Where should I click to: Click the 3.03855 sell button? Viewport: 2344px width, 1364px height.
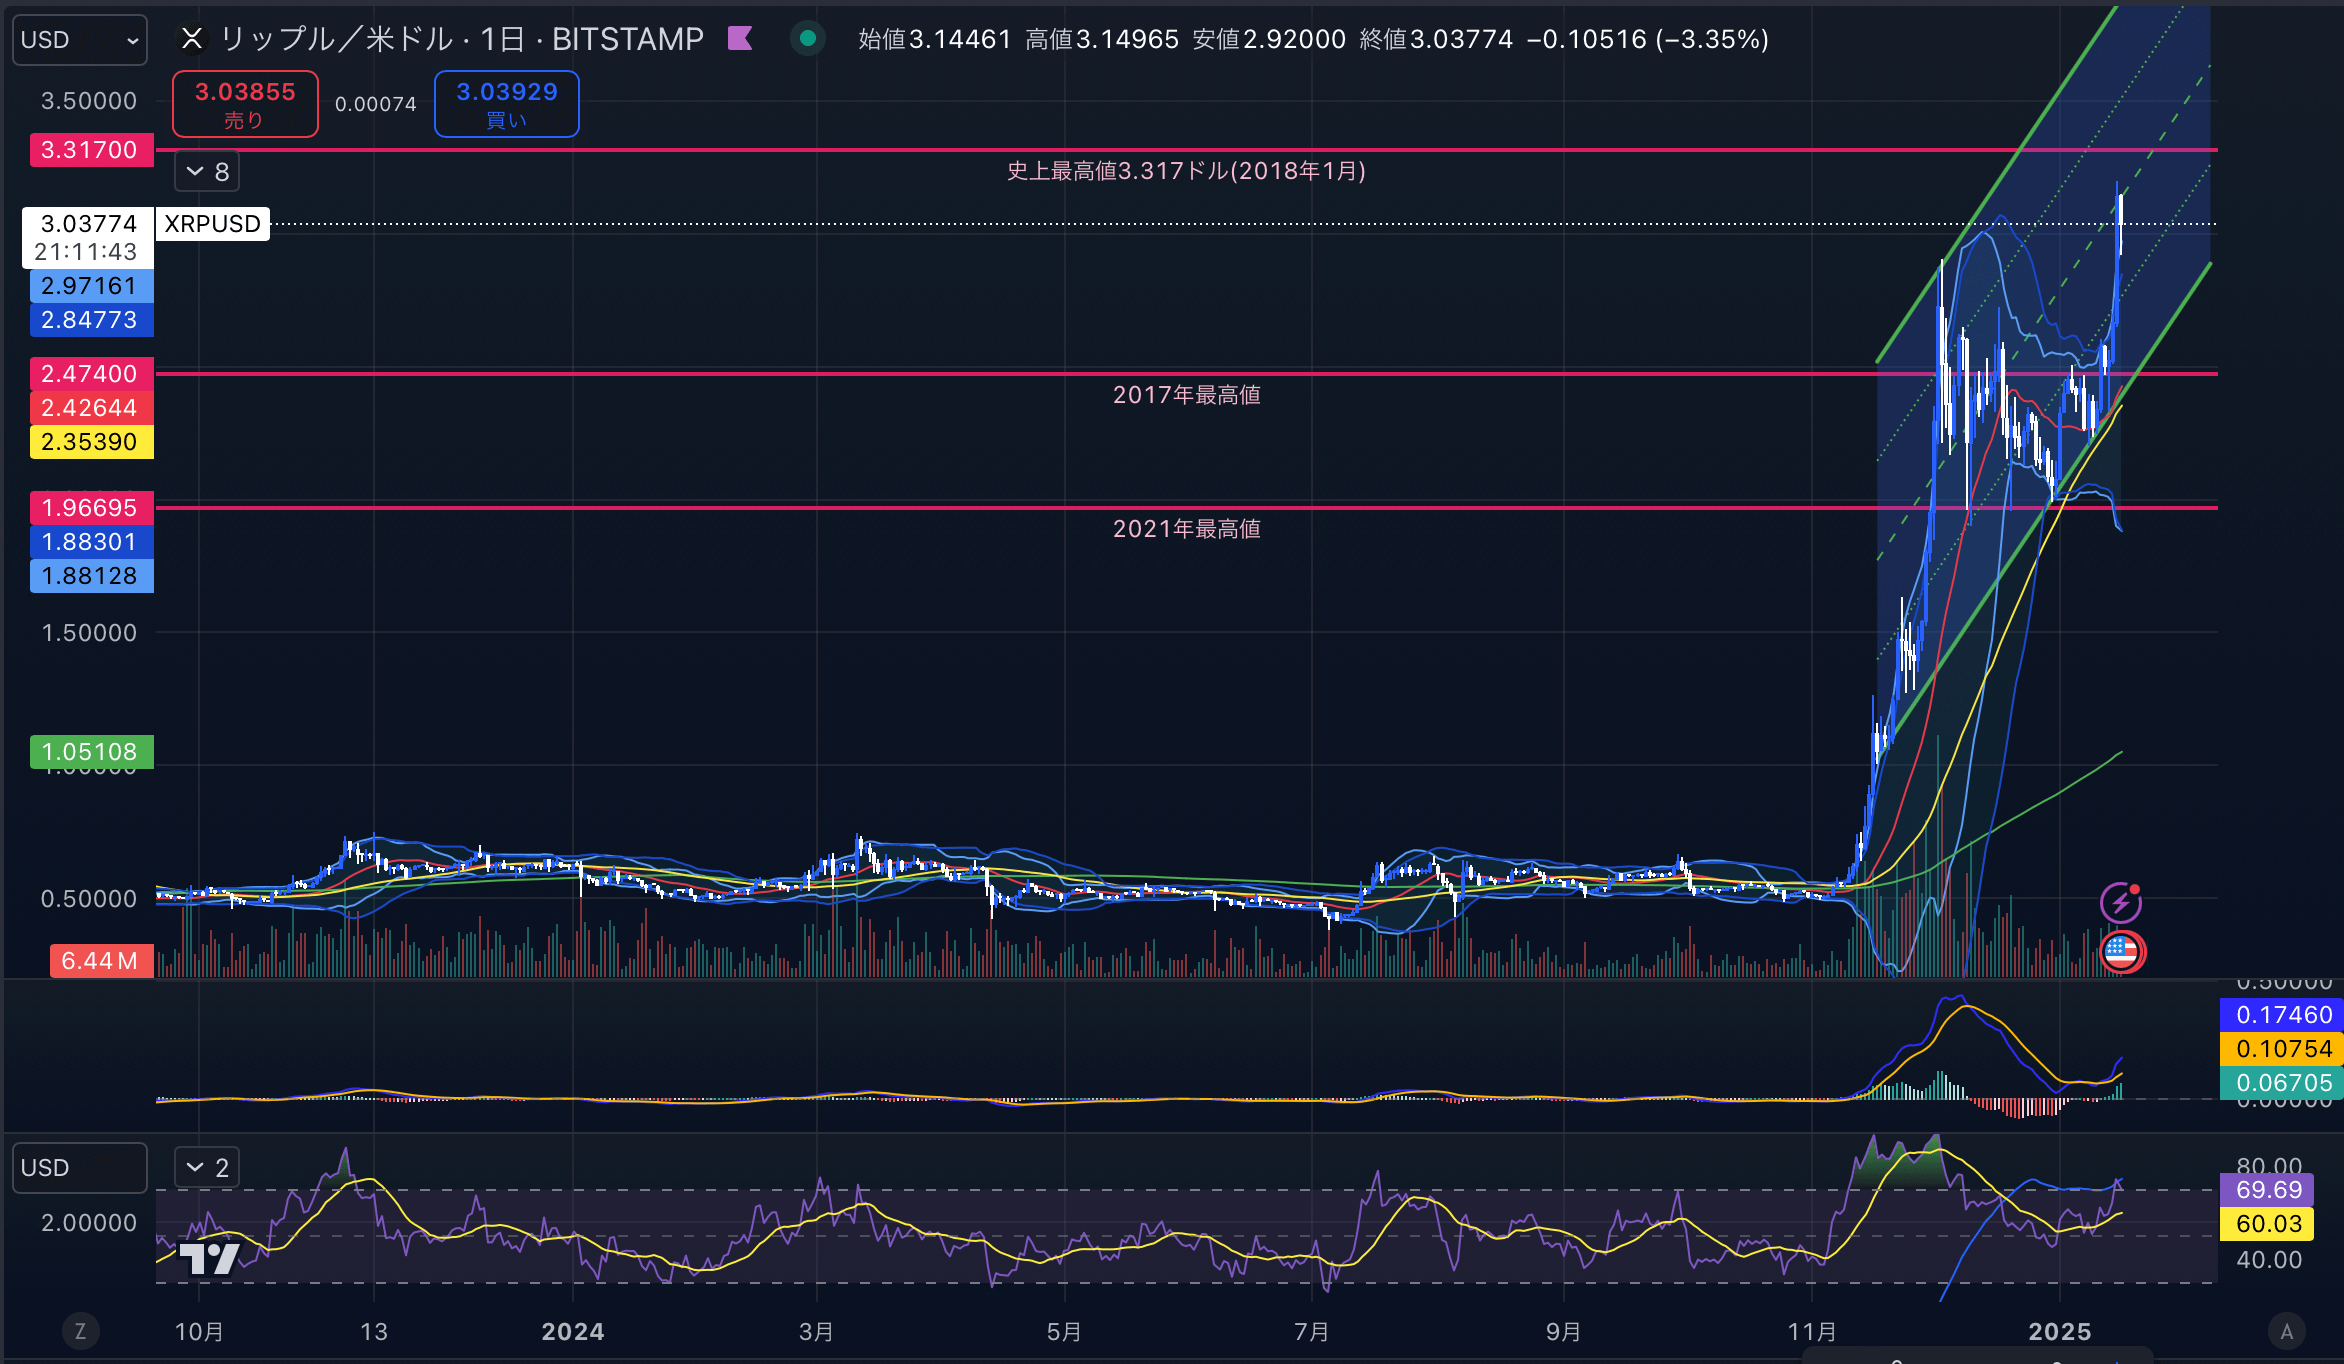click(245, 104)
